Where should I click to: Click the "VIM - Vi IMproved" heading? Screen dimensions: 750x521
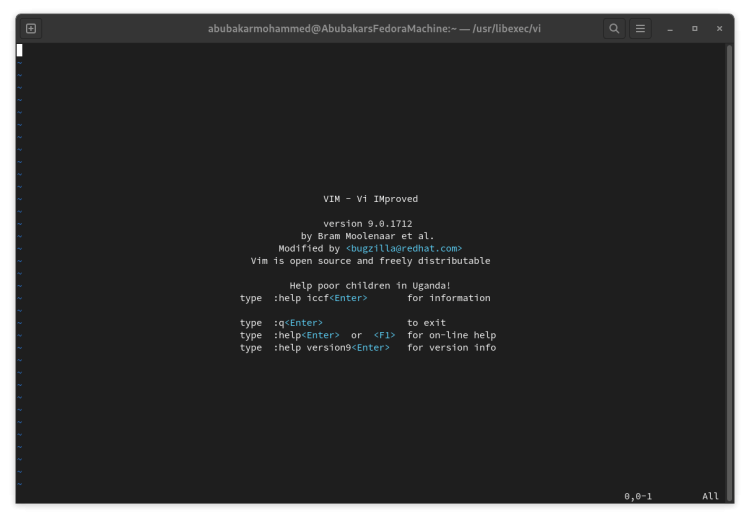[370, 199]
